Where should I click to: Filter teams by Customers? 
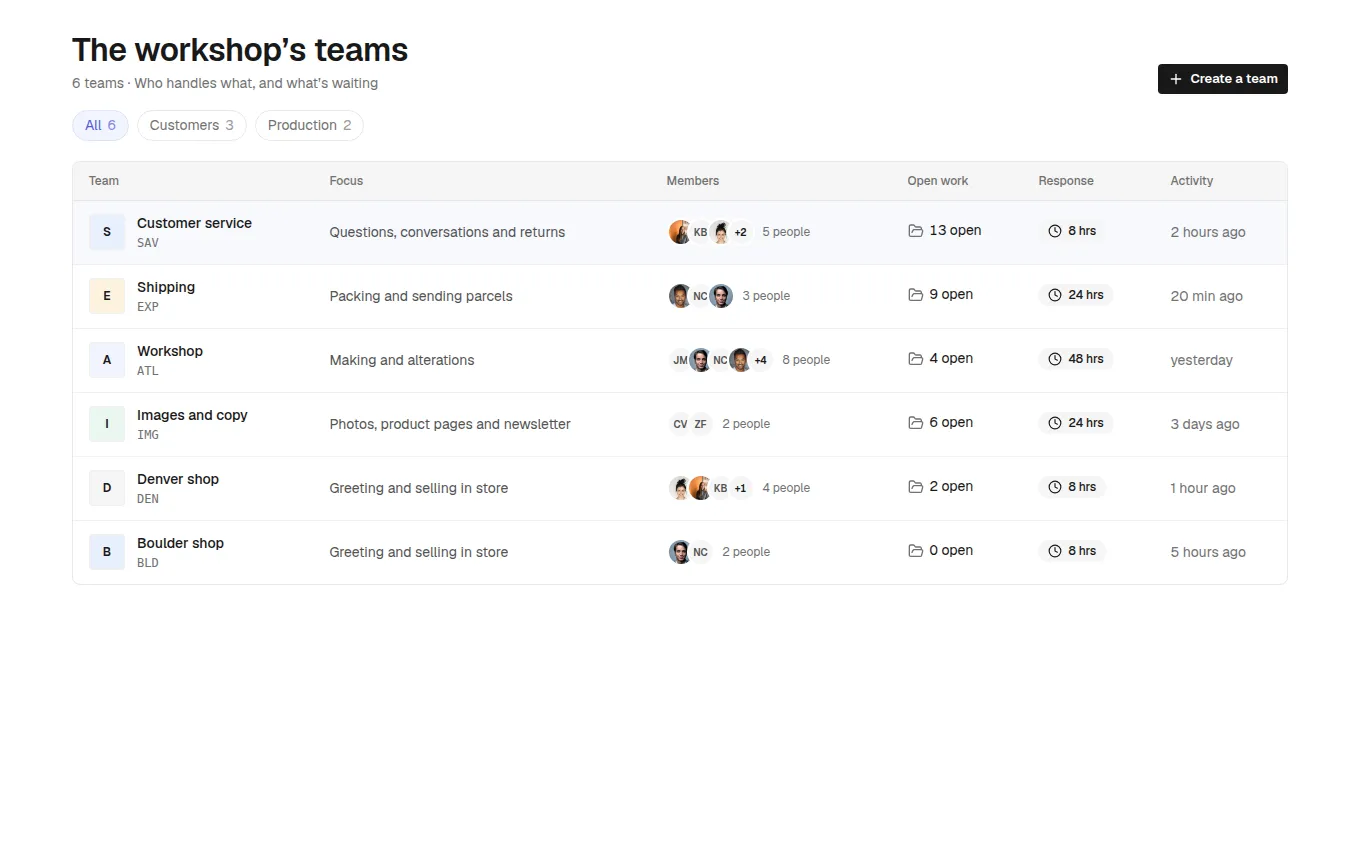[x=191, y=125]
